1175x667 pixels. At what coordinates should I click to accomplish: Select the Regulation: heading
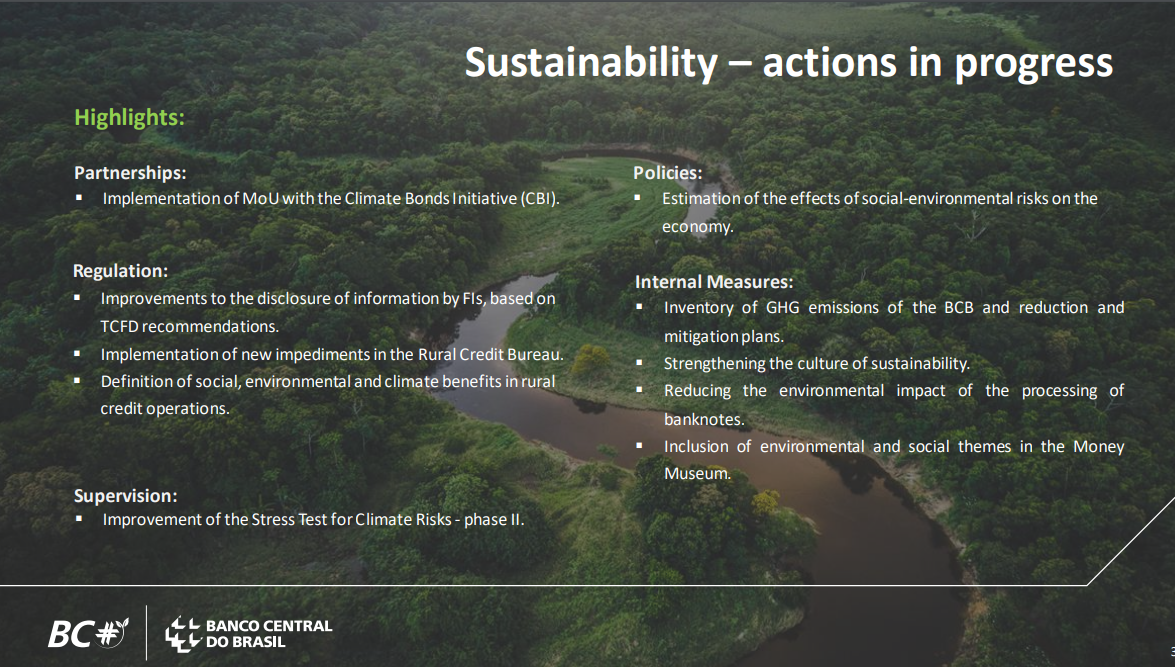coord(120,271)
